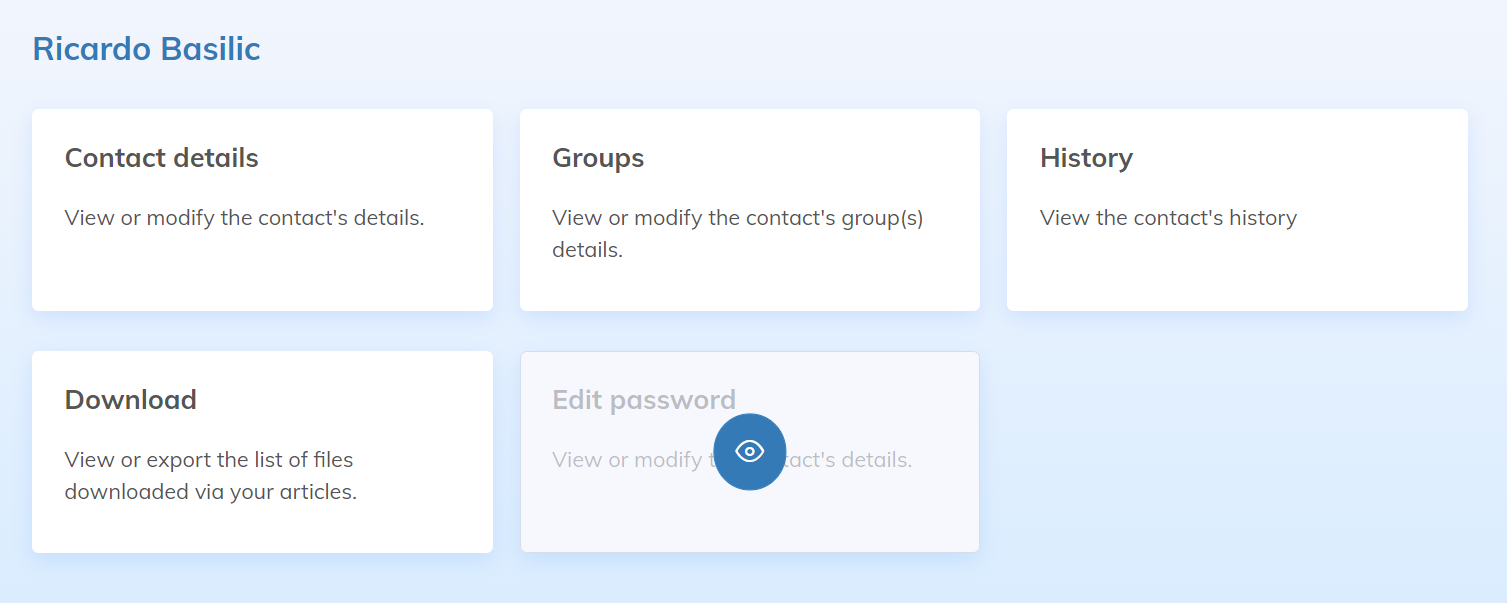Click the word "details." under Groups card
1507x603 pixels.
coord(587,250)
